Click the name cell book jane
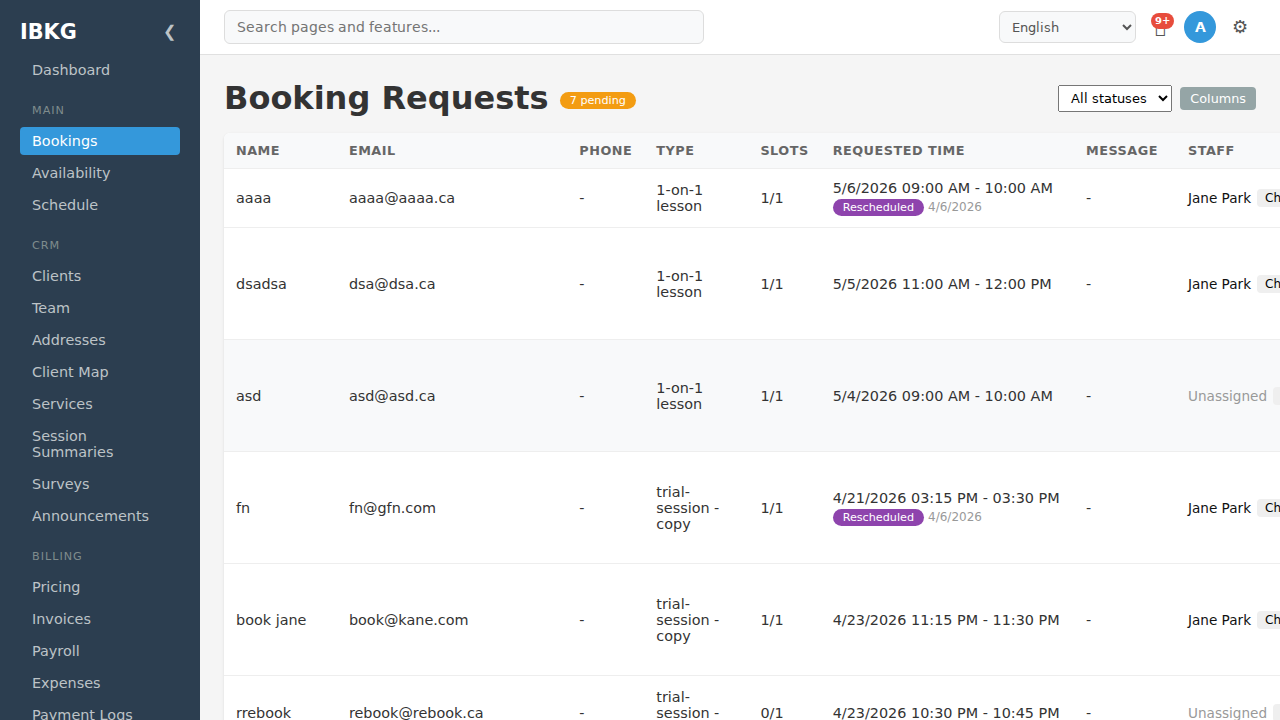The height and width of the screenshot is (720, 1280). (271, 620)
